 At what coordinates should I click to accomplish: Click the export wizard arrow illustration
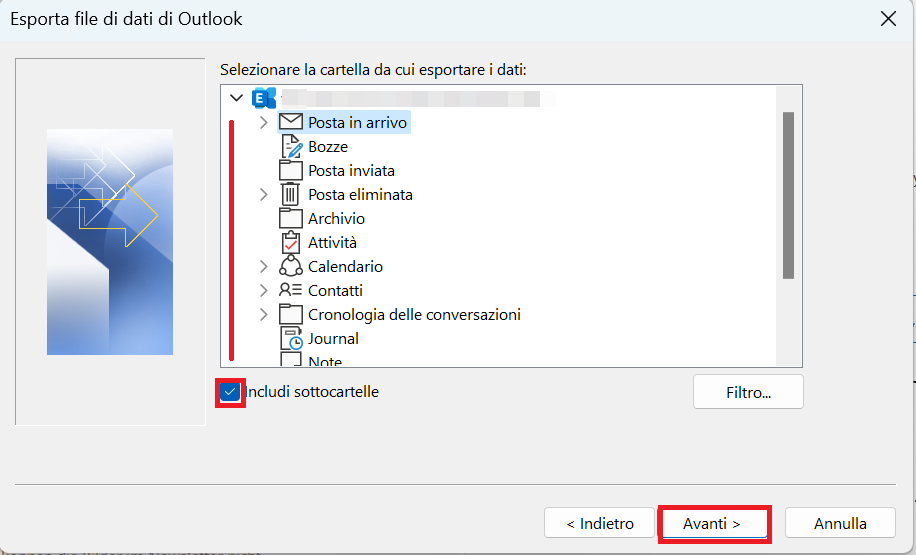pyautogui.click(x=110, y=242)
